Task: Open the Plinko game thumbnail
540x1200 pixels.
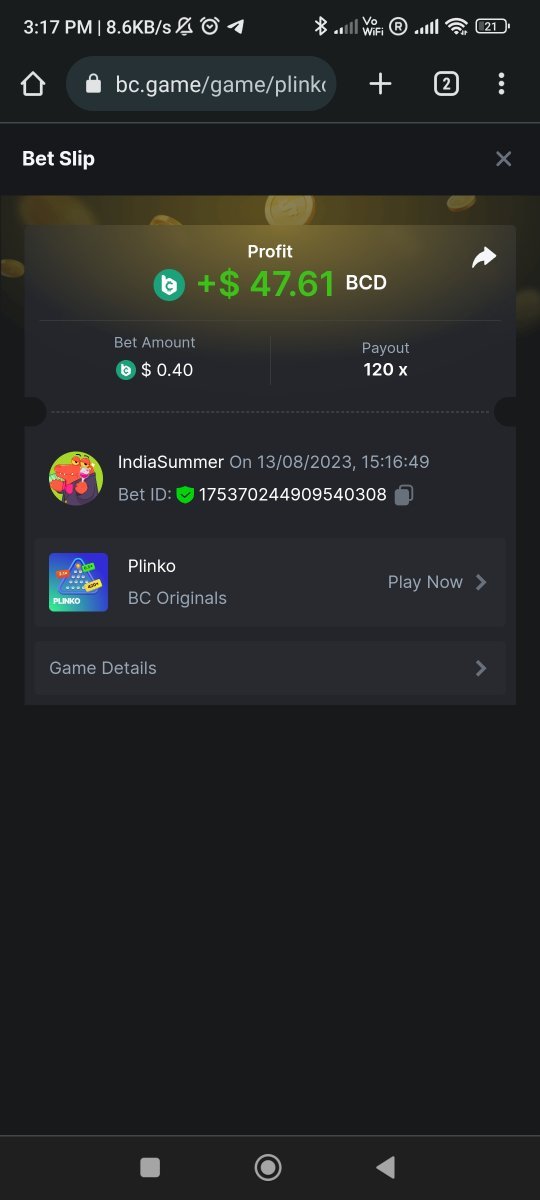Action: coord(78,582)
